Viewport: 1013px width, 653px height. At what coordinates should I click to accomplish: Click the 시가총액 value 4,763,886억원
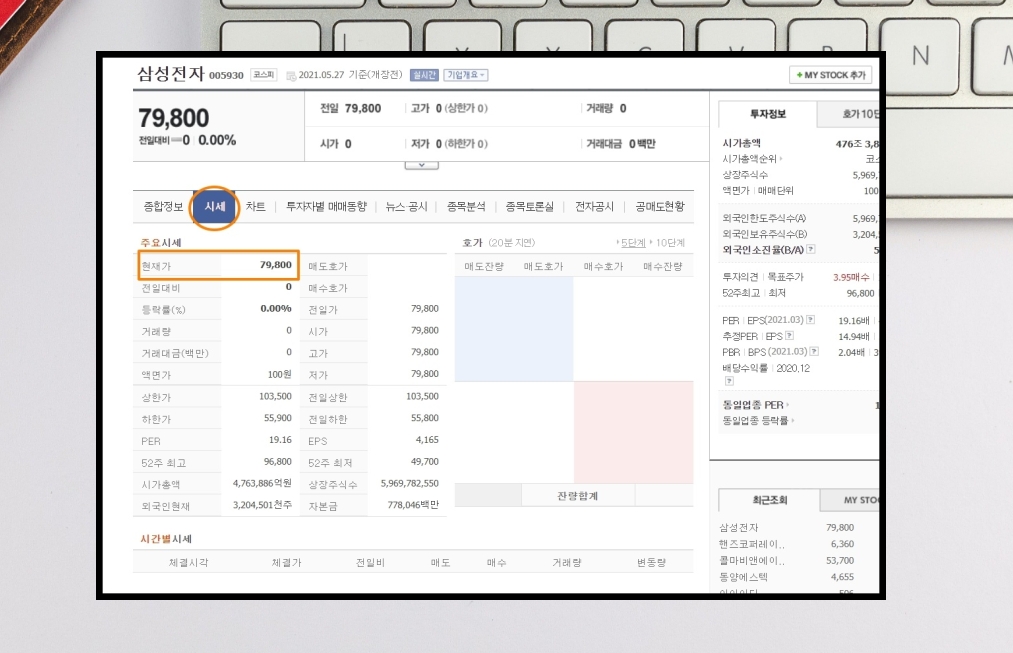point(262,483)
